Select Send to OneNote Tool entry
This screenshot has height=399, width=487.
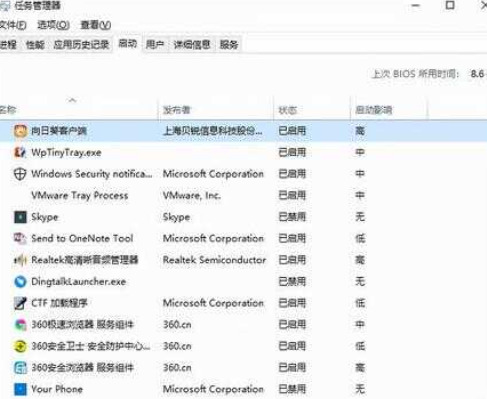(x=82, y=238)
